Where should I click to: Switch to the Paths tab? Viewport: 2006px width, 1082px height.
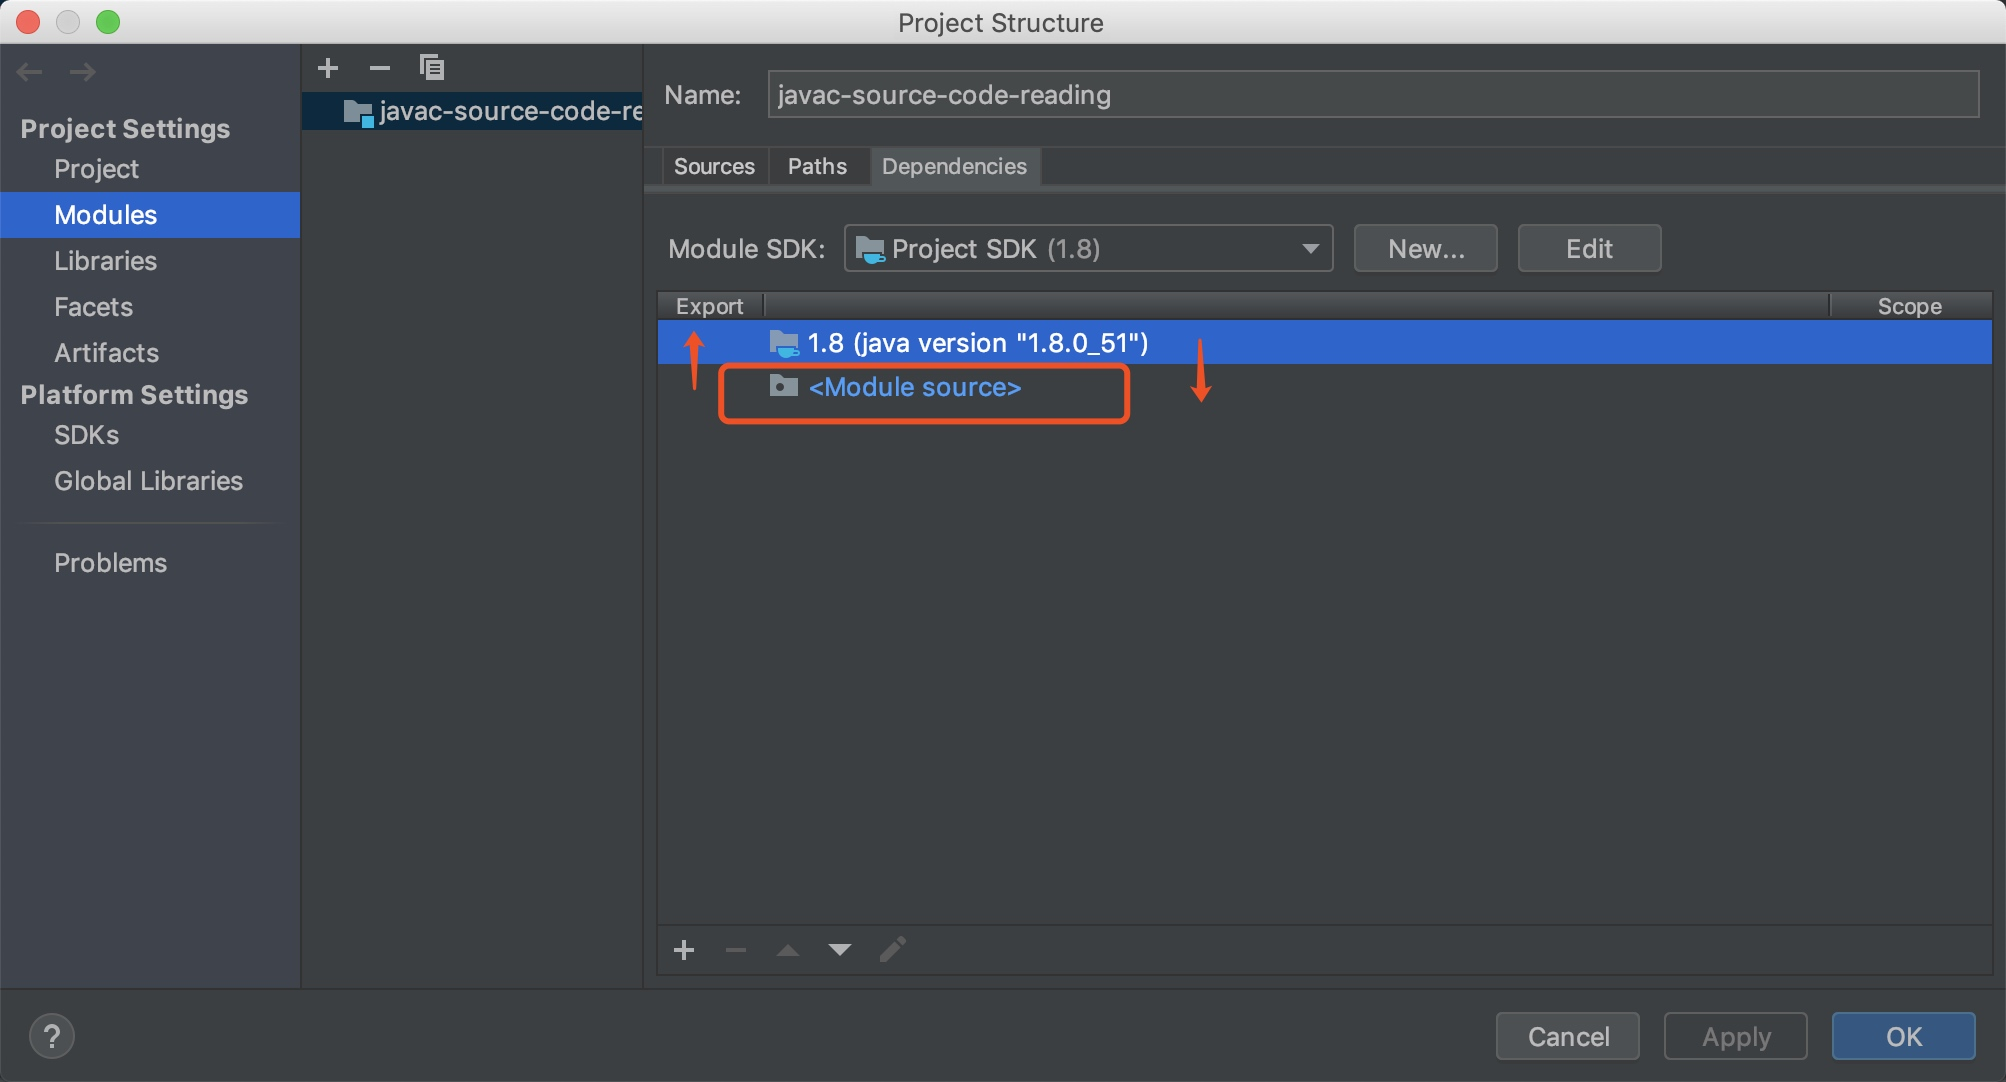817,166
